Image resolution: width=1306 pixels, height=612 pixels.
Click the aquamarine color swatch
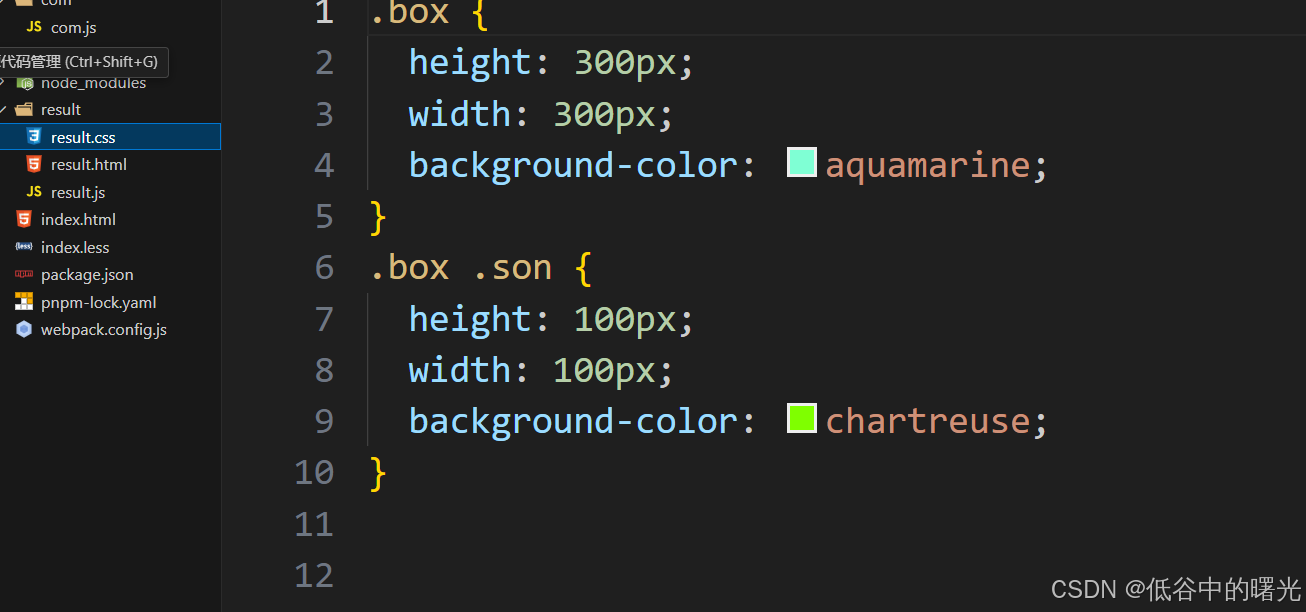tap(800, 161)
